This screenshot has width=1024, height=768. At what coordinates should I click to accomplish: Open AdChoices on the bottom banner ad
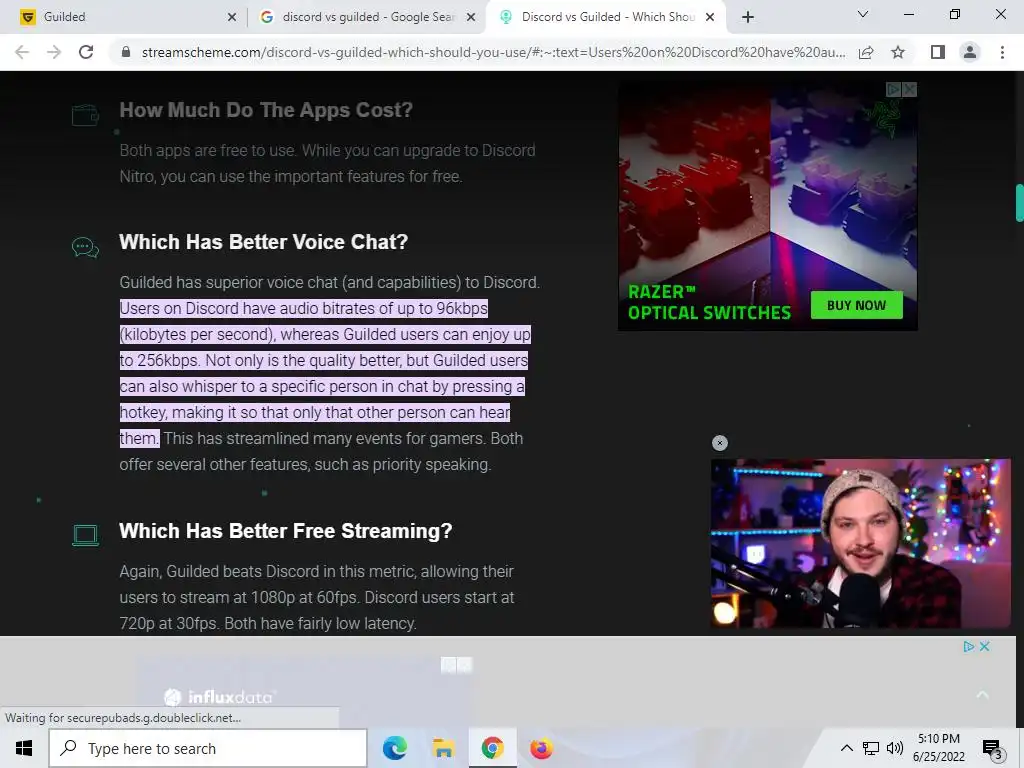[968, 647]
